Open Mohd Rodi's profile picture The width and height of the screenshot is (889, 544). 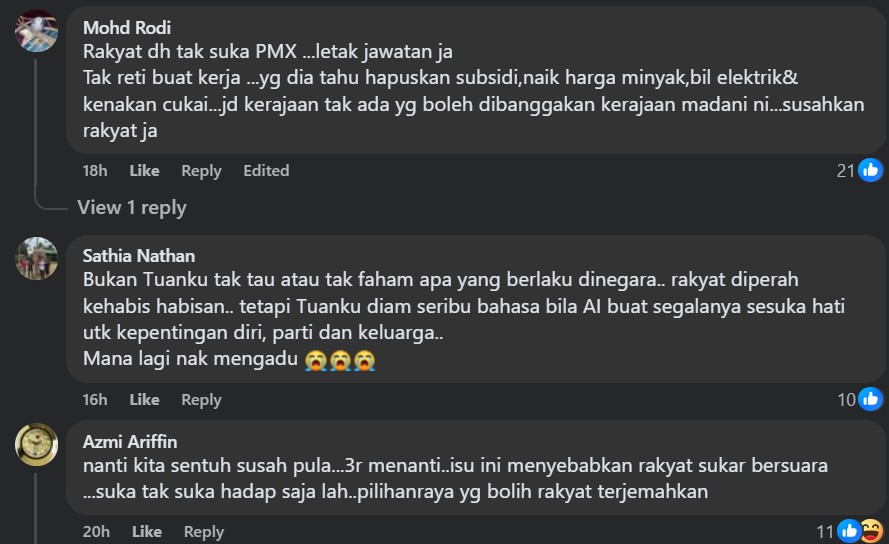pos(36,31)
